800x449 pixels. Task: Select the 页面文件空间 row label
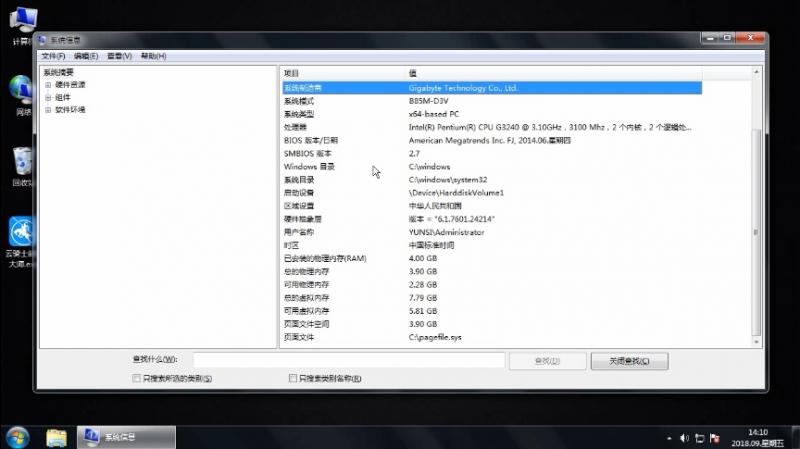[306, 324]
